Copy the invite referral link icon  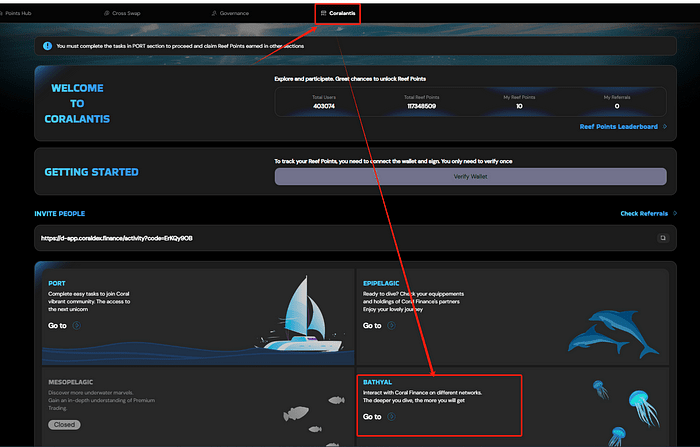click(663, 238)
